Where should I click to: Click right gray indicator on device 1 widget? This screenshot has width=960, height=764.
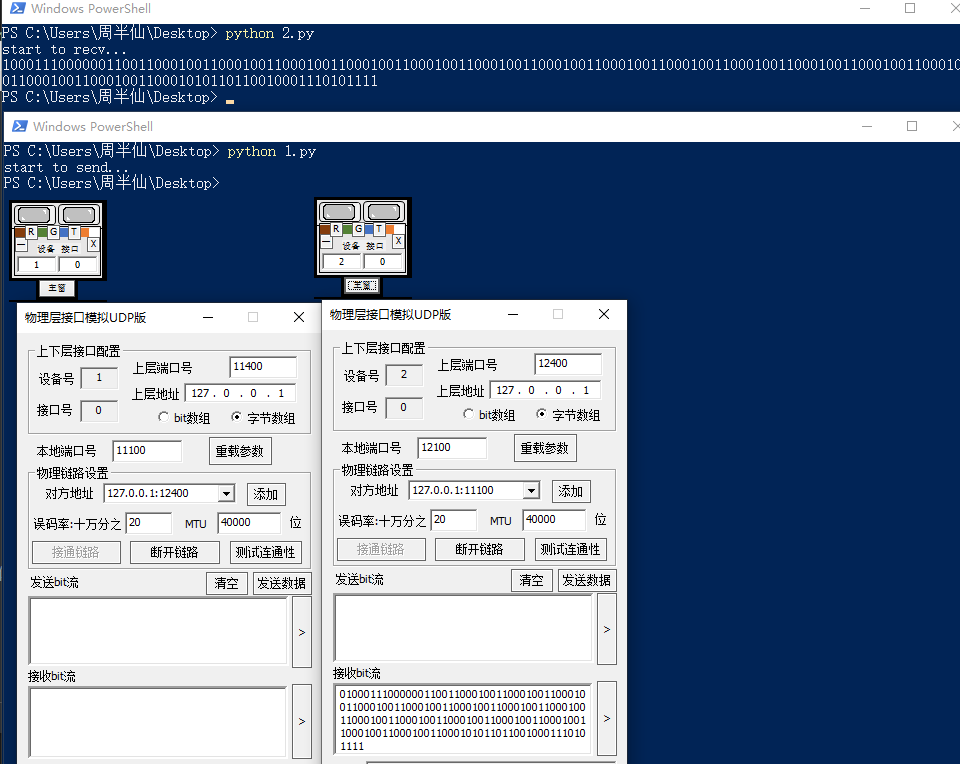point(80,215)
